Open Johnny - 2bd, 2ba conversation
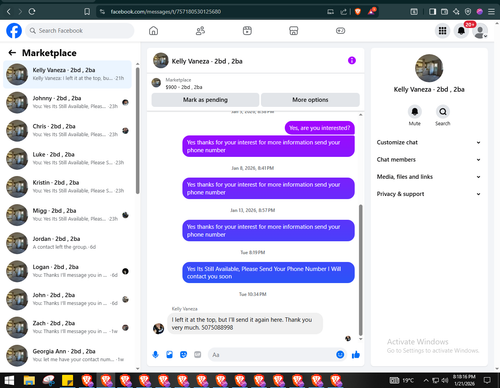This screenshot has height=388, width=500. tap(68, 102)
